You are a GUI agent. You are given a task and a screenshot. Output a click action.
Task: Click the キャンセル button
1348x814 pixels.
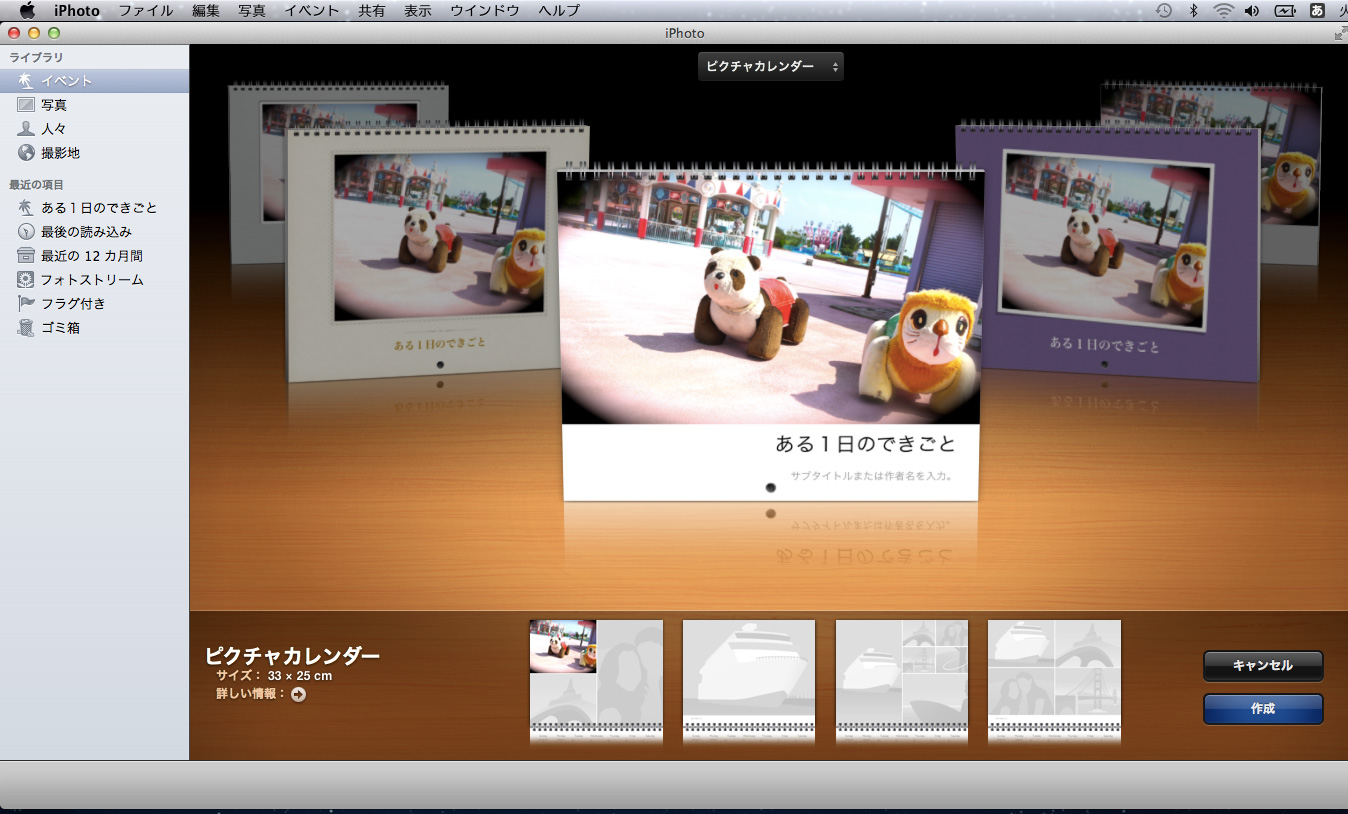coord(1262,666)
